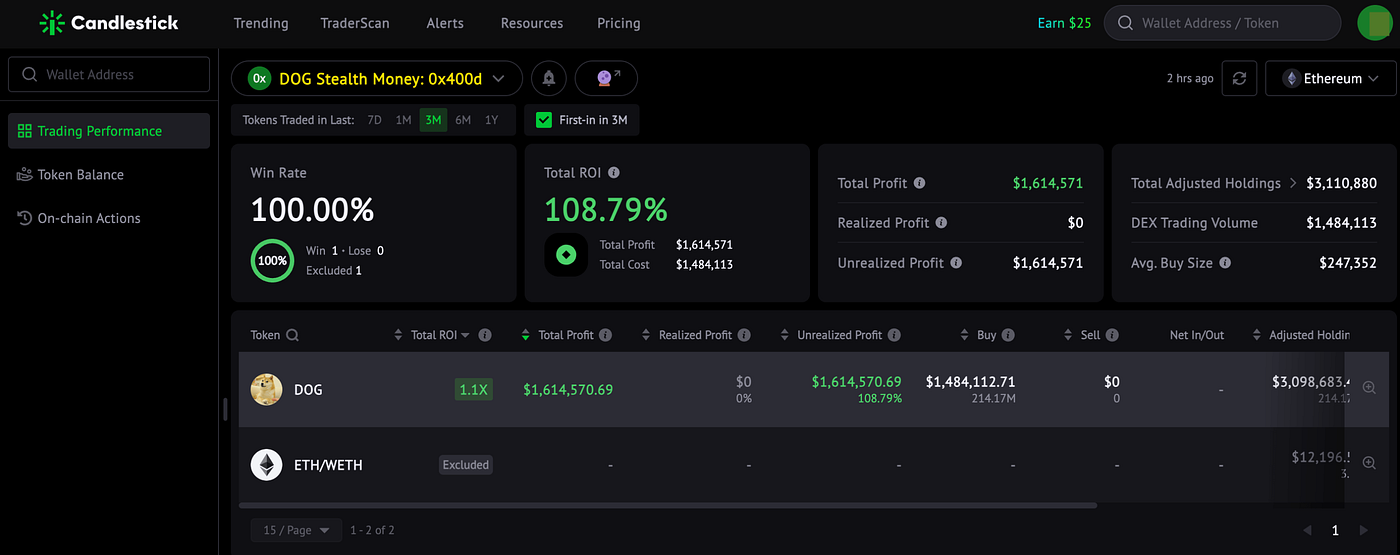Click the ETH/WETH token logo

pos(266,465)
